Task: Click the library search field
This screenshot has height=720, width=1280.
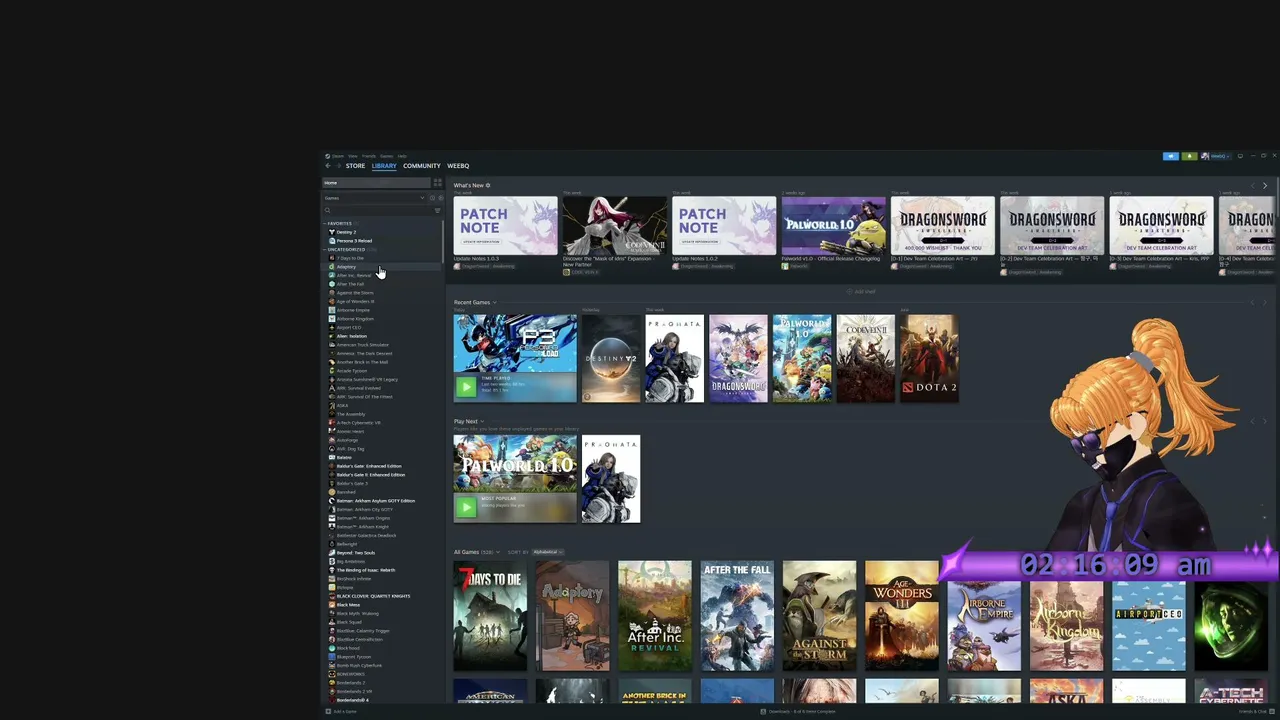Action: (x=377, y=210)
